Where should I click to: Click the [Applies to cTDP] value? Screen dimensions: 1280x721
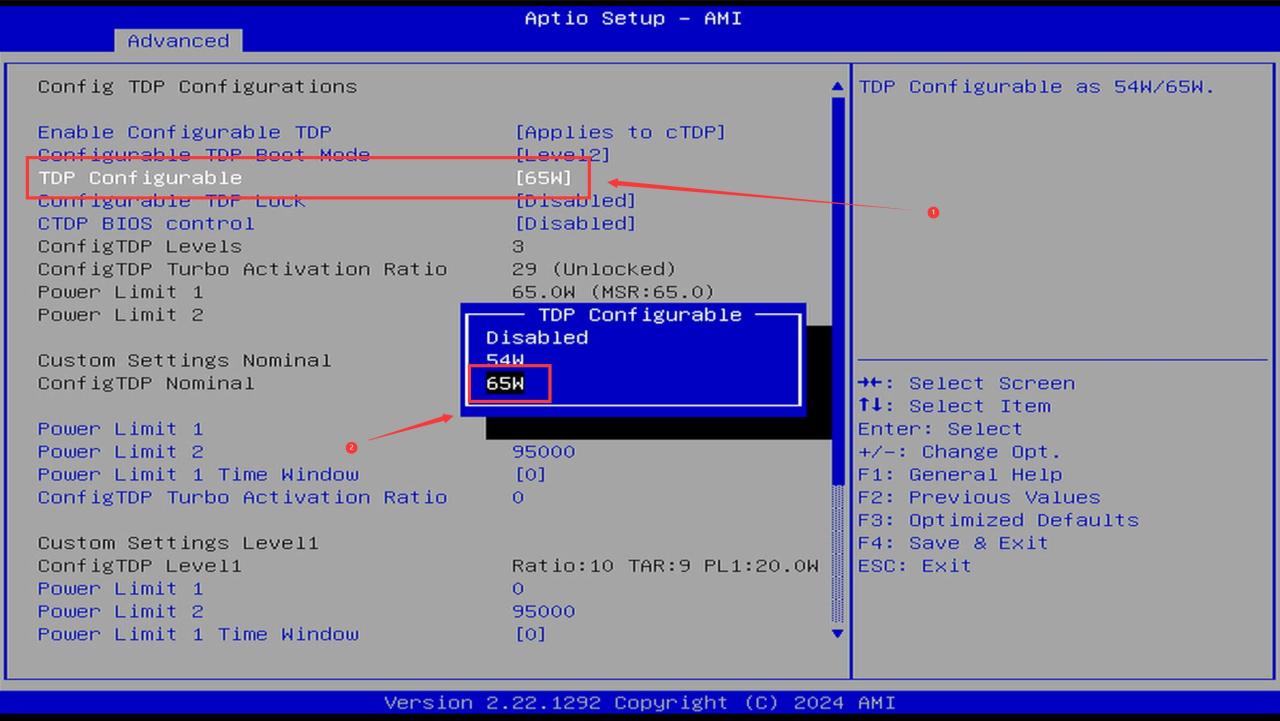point(620,132)
